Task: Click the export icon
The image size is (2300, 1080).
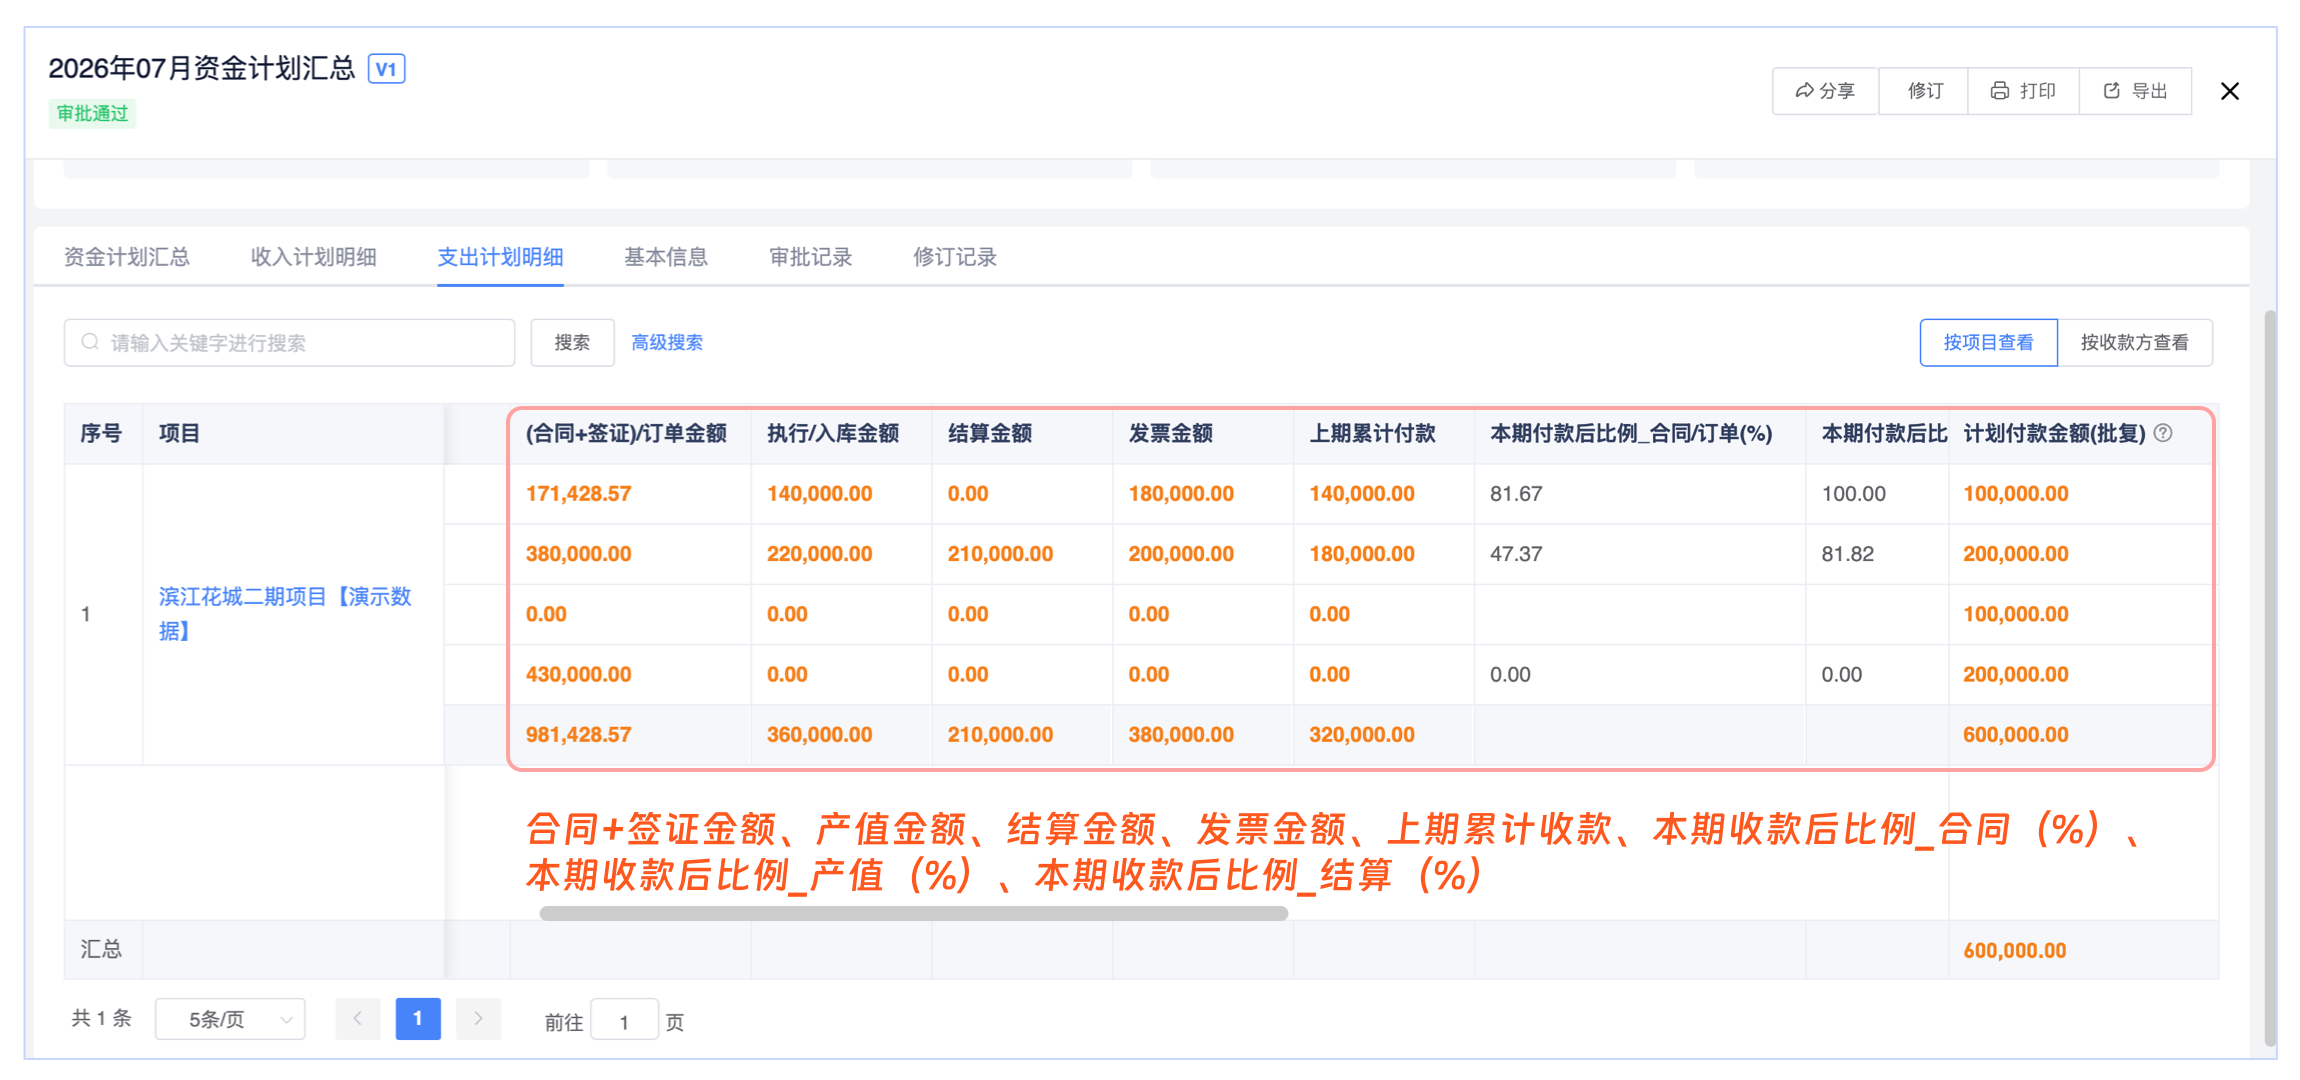Action: pyautogui.click(x=2112, y=91)
